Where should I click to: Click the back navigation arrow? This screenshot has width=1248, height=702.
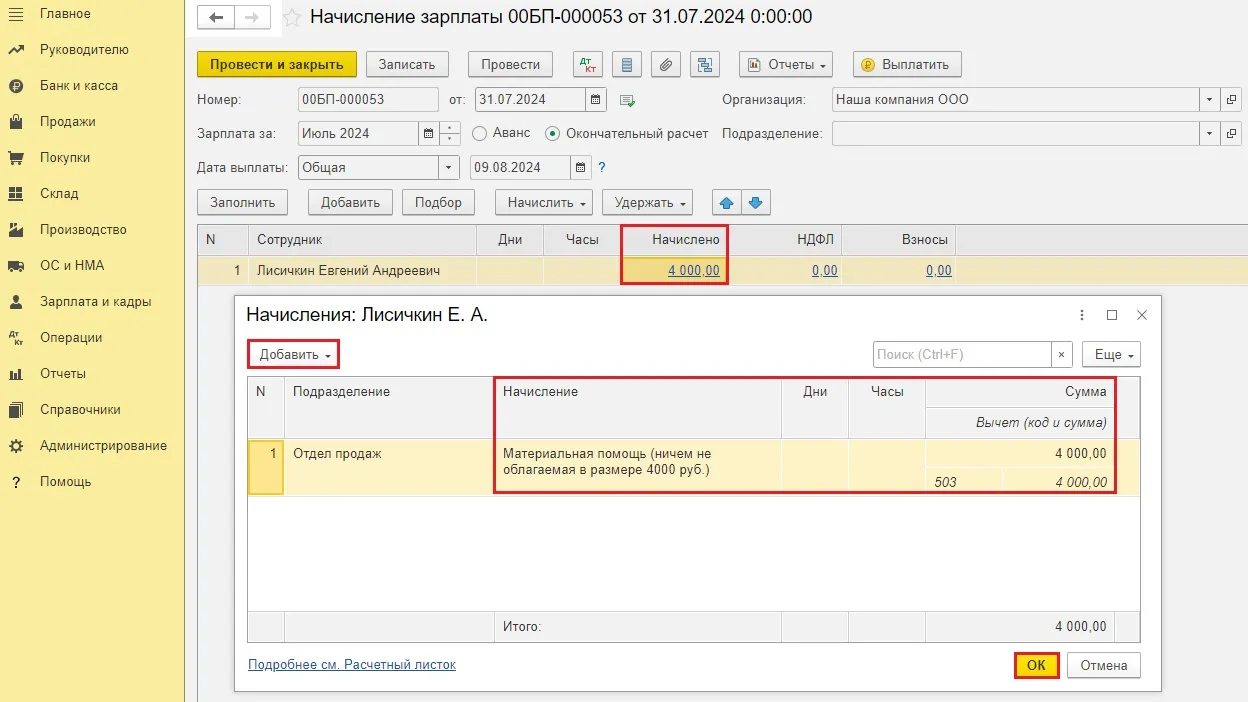(216, 18)
